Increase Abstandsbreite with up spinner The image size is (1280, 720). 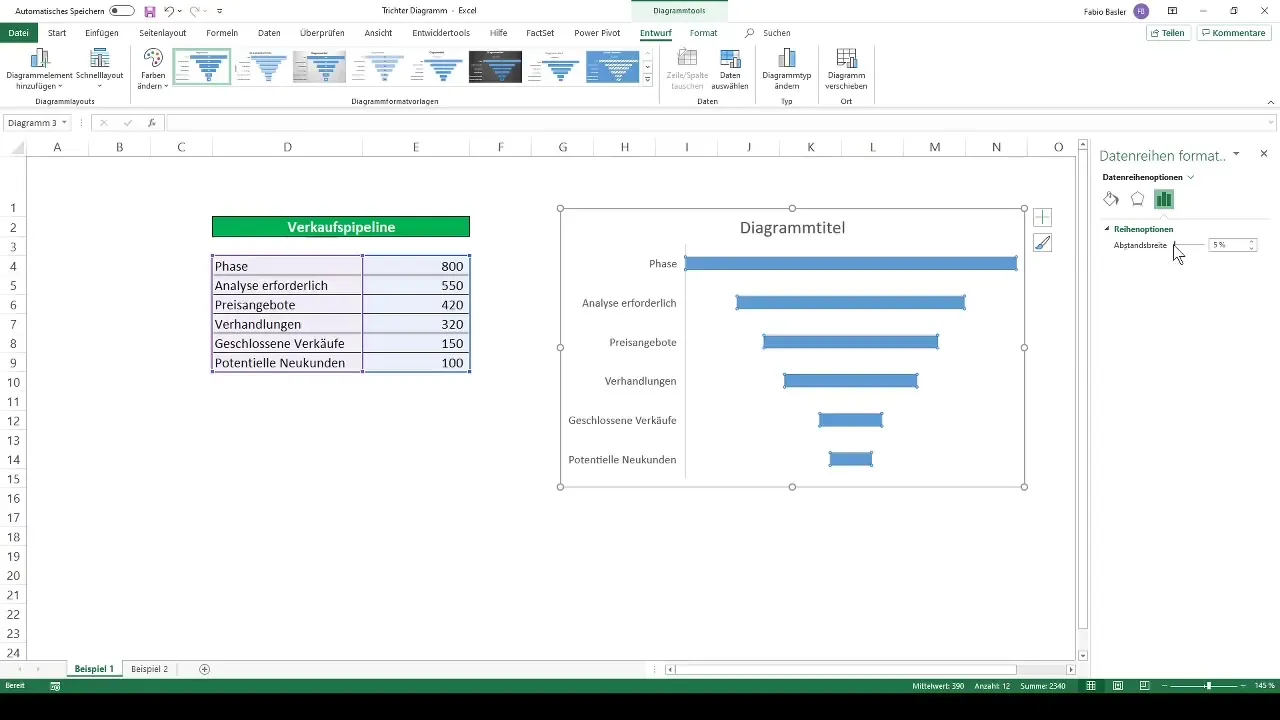[x=1252, y=242]
